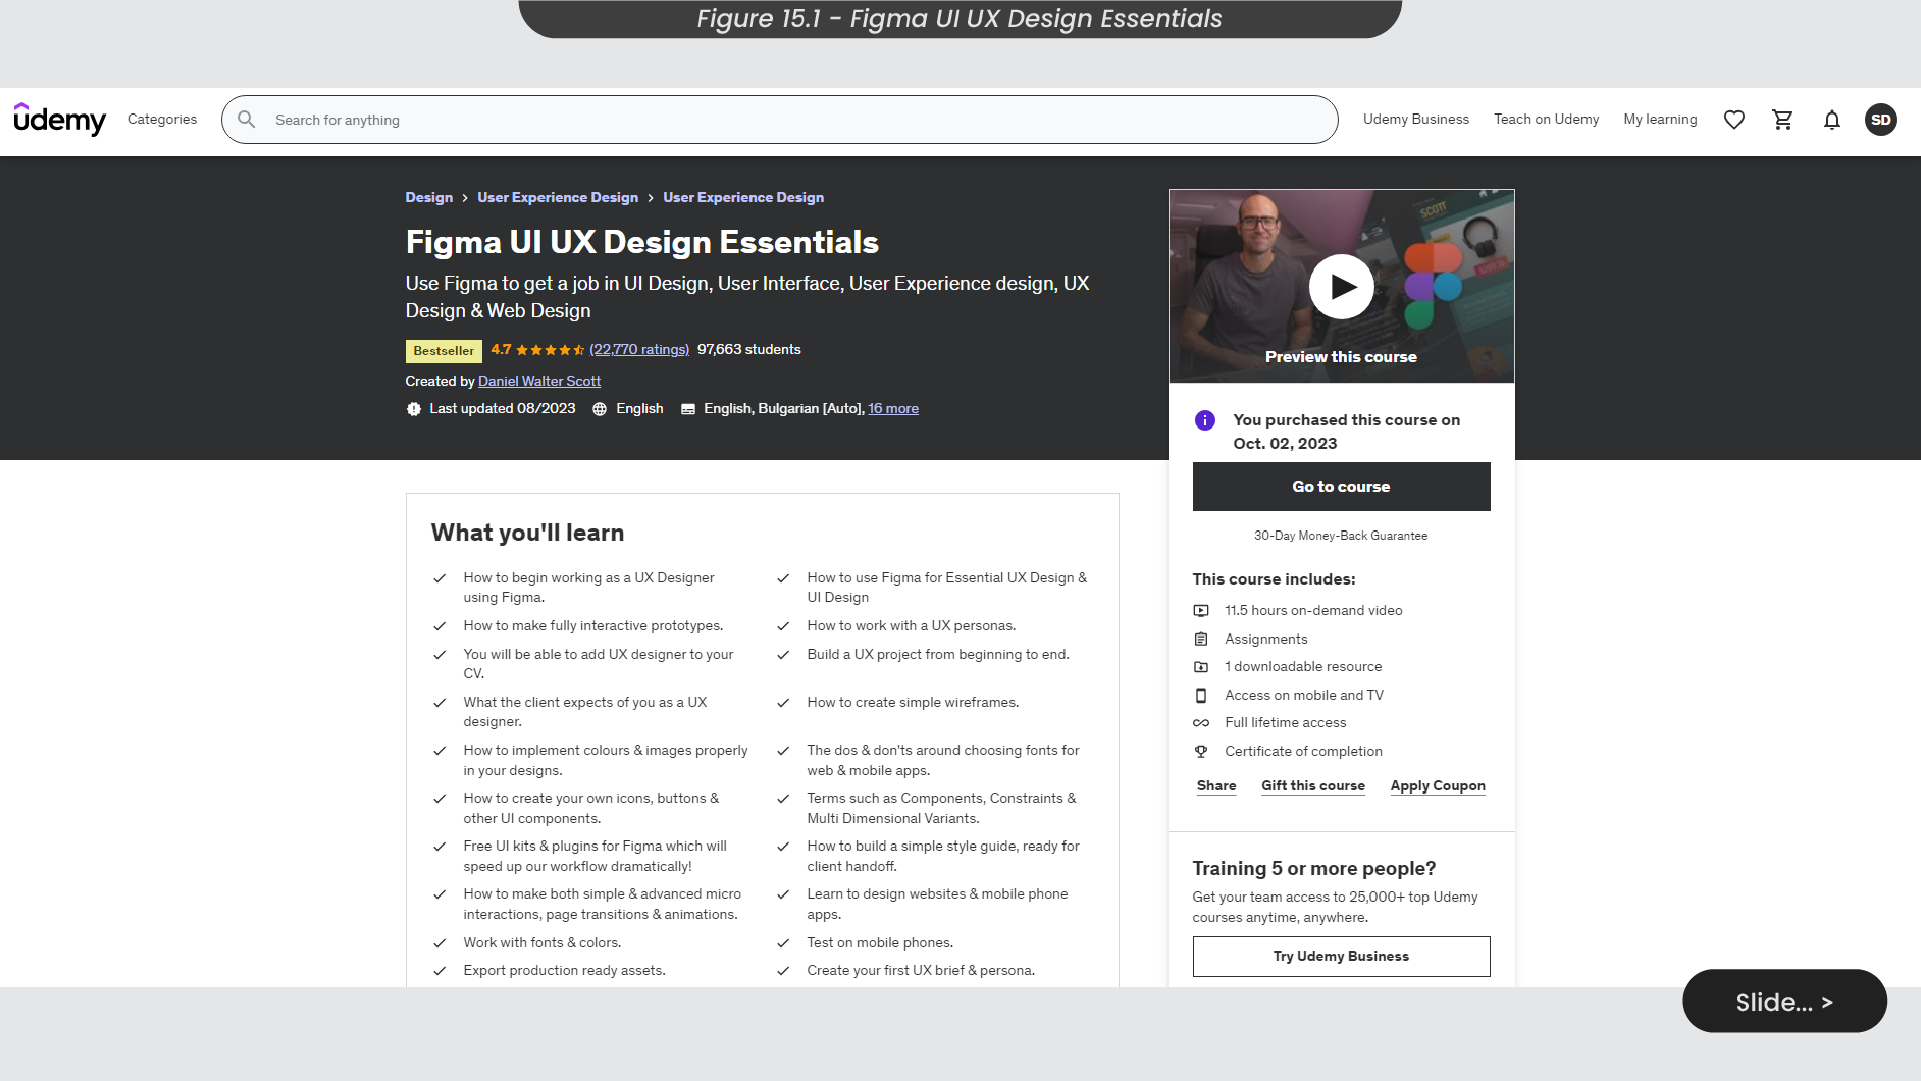
Task: Open the notifications bell icon
Action: tap(1831, 120)
